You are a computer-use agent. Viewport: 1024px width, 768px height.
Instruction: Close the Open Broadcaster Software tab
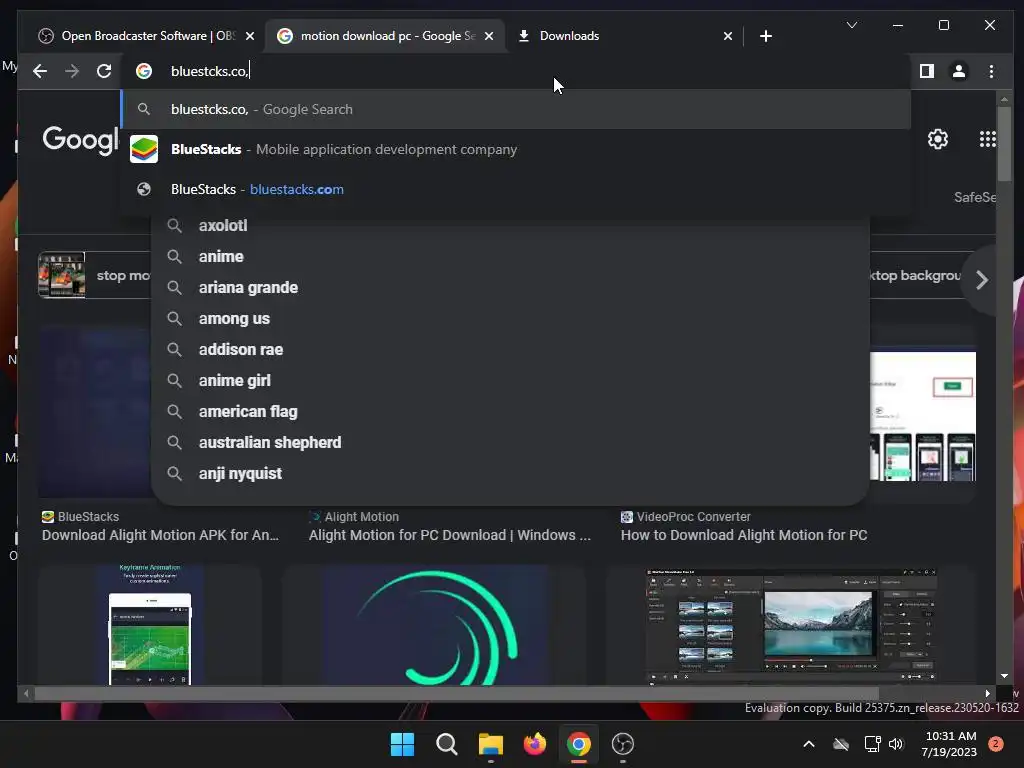pyautogui.click(x=249, y=36)
